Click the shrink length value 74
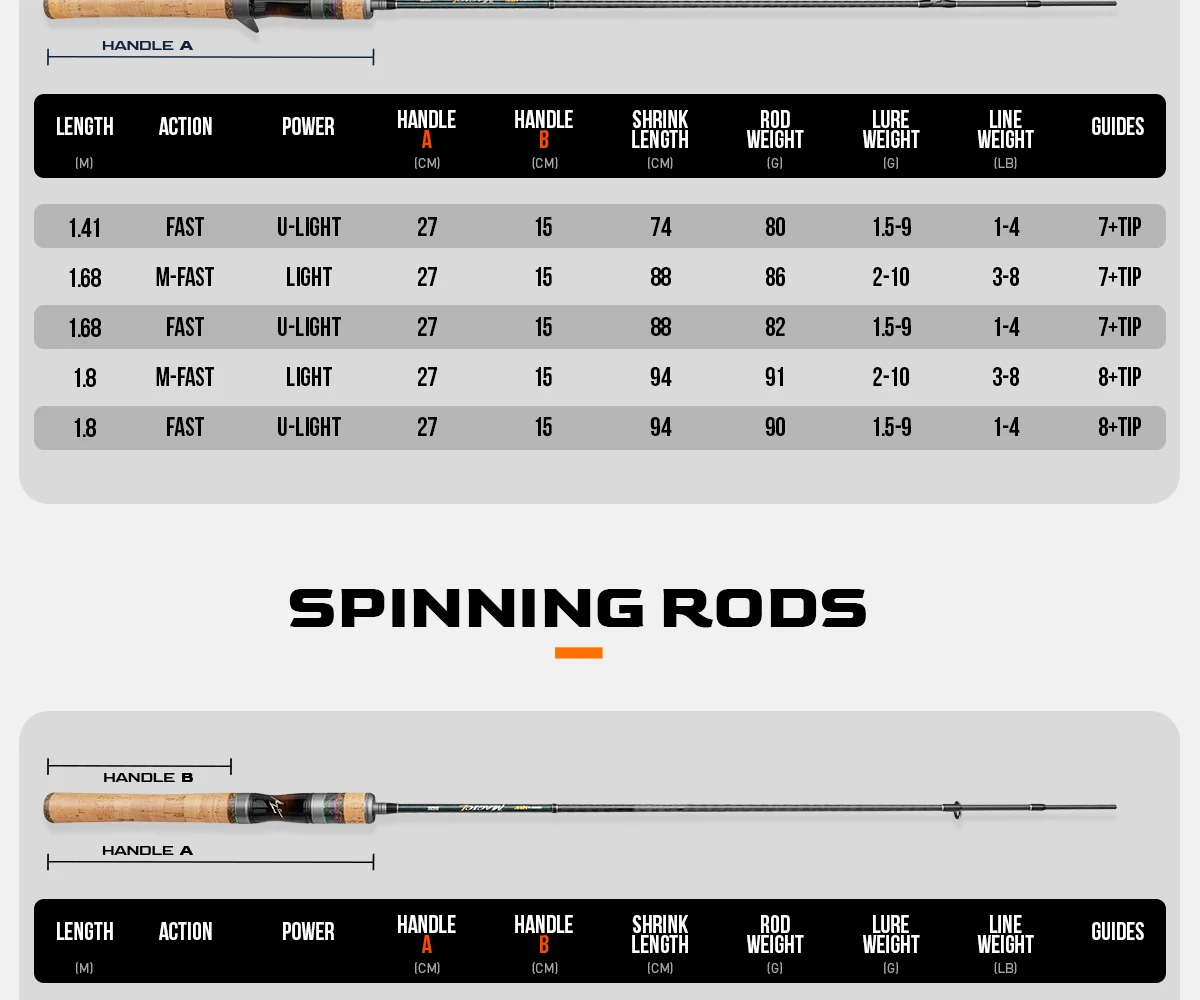Screen dimensions: 1200x1000 pos(660,227)
